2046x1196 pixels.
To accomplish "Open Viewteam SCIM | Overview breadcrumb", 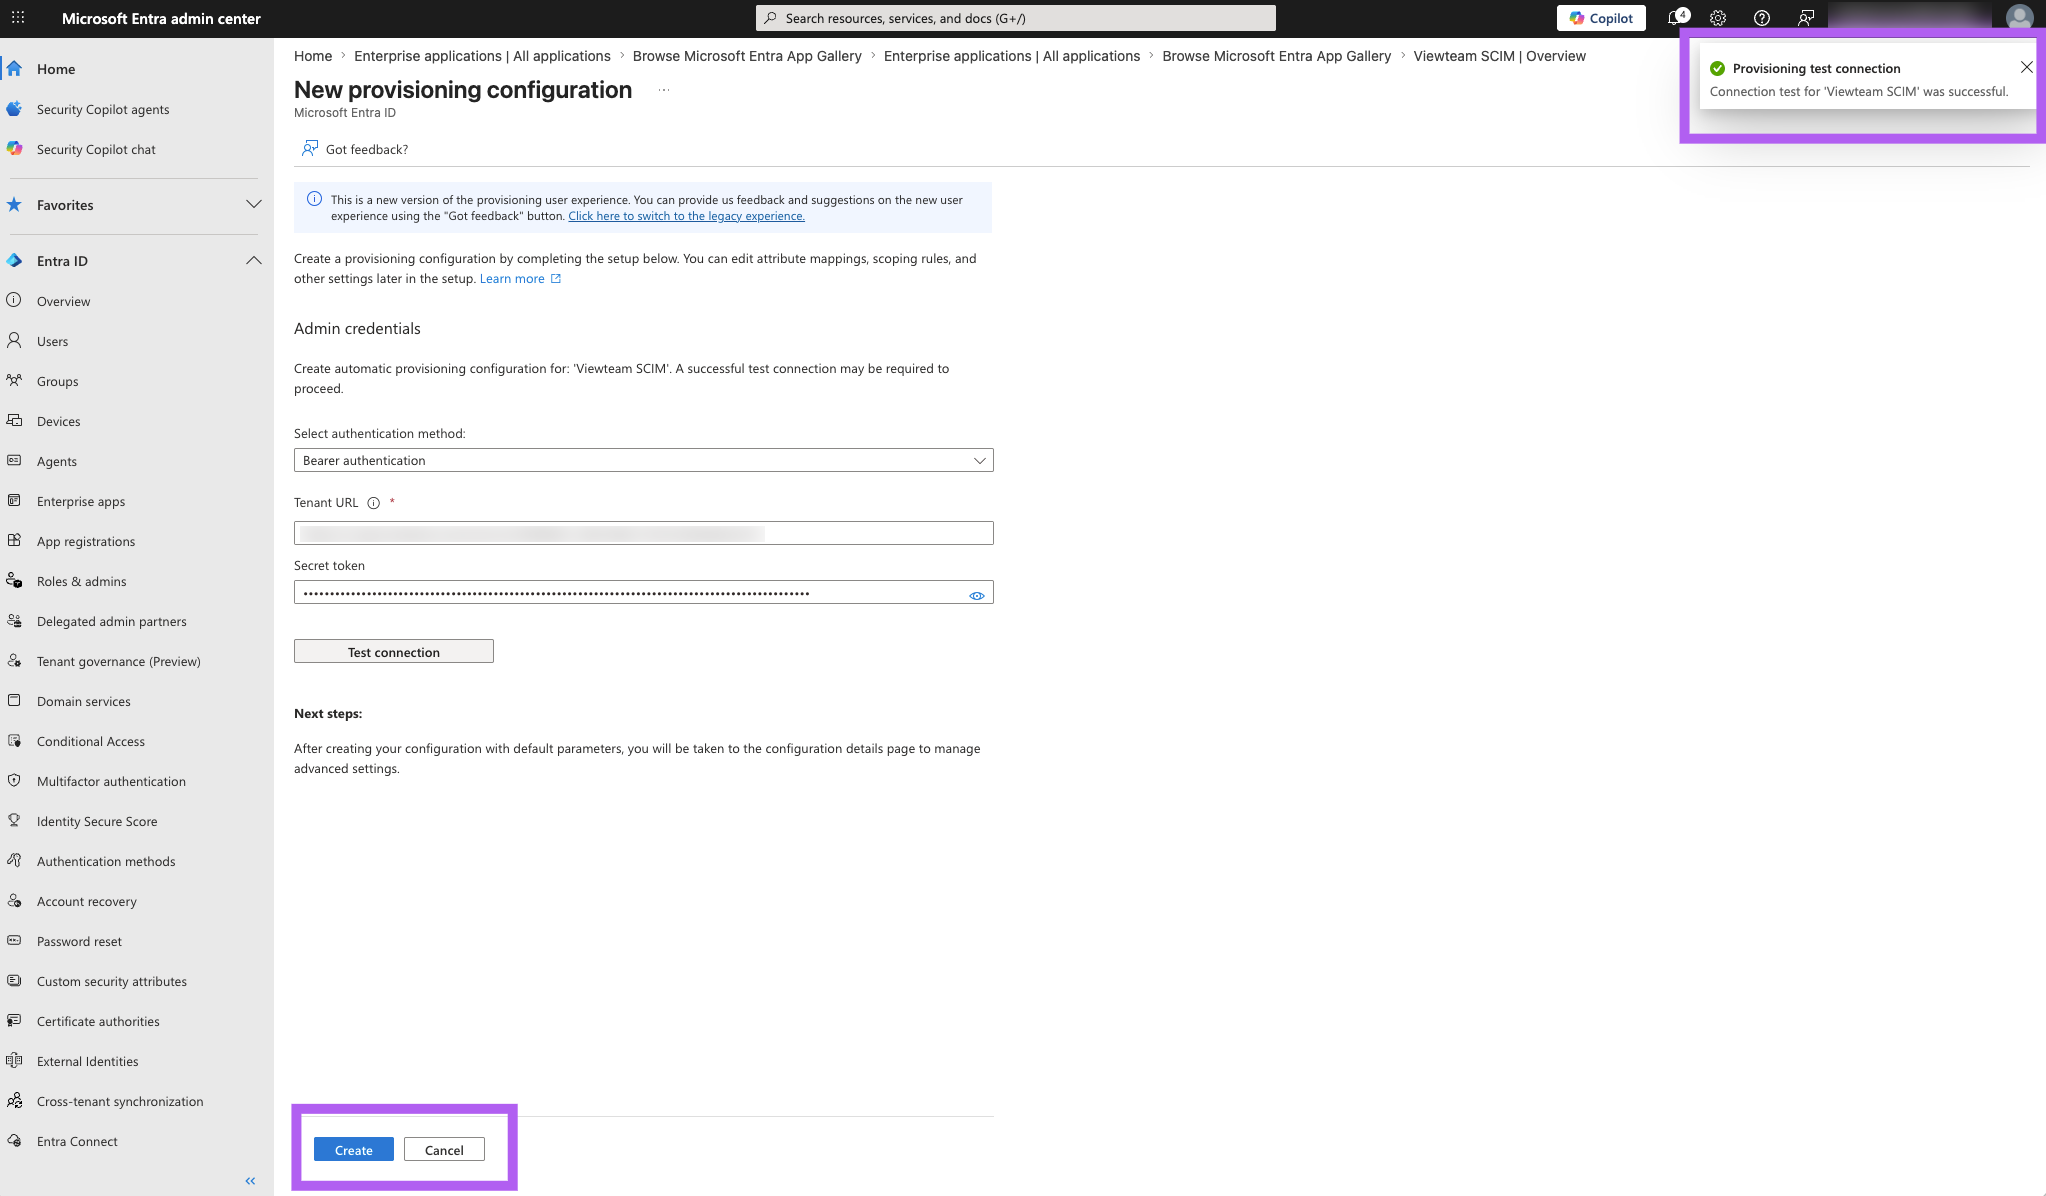I will click(x=1499, y=56).
